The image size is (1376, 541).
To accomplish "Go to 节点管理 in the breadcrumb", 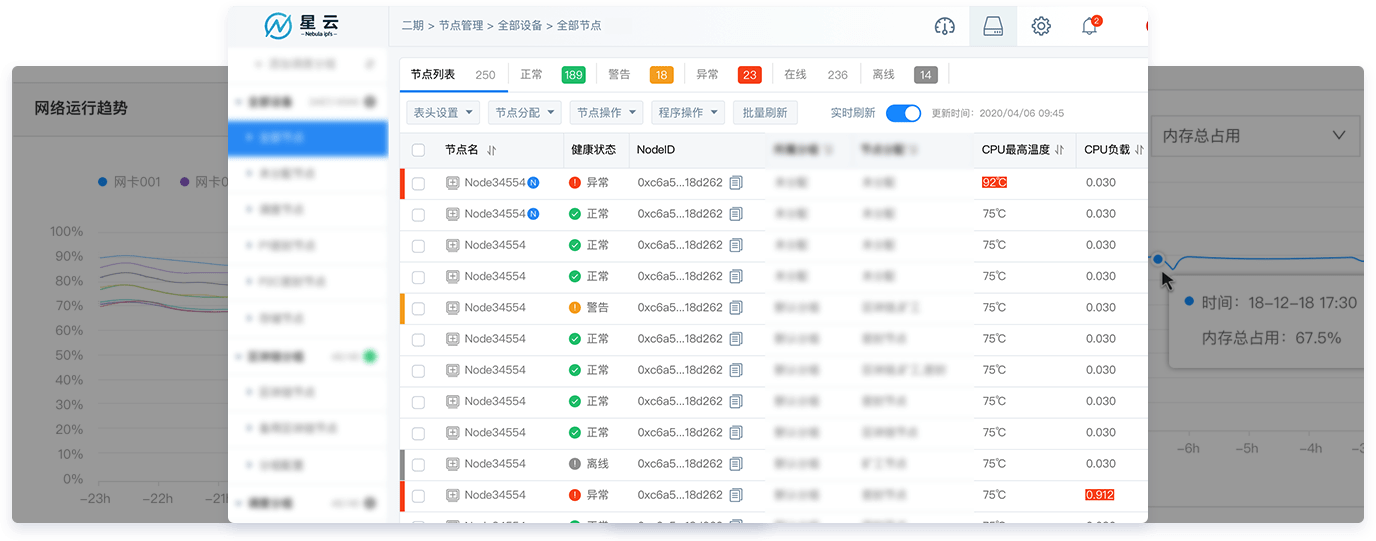I will 460,26.
